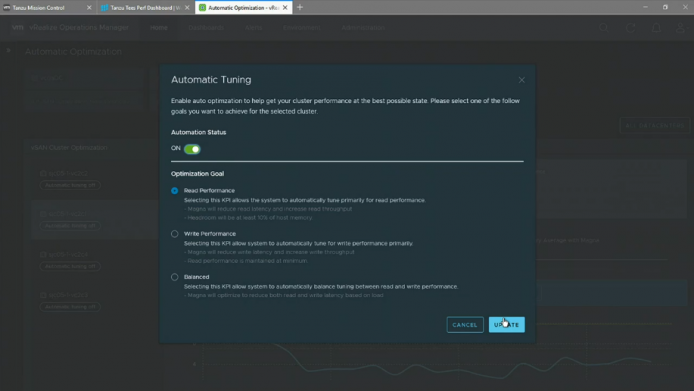This screenshot has width=694, height=391.
Task: Choose the Balanced optimization goal
Action: (175, 277)
